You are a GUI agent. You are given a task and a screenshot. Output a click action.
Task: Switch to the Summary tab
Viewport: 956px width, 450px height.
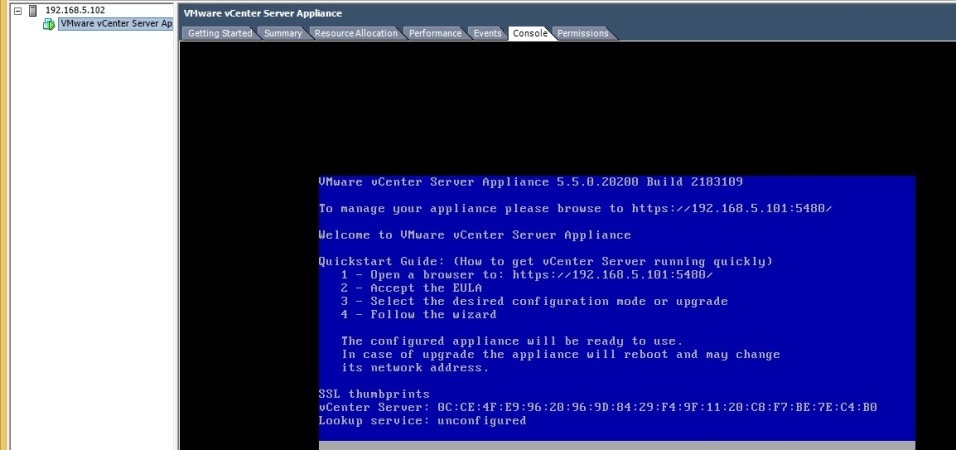tap(283, 34)
